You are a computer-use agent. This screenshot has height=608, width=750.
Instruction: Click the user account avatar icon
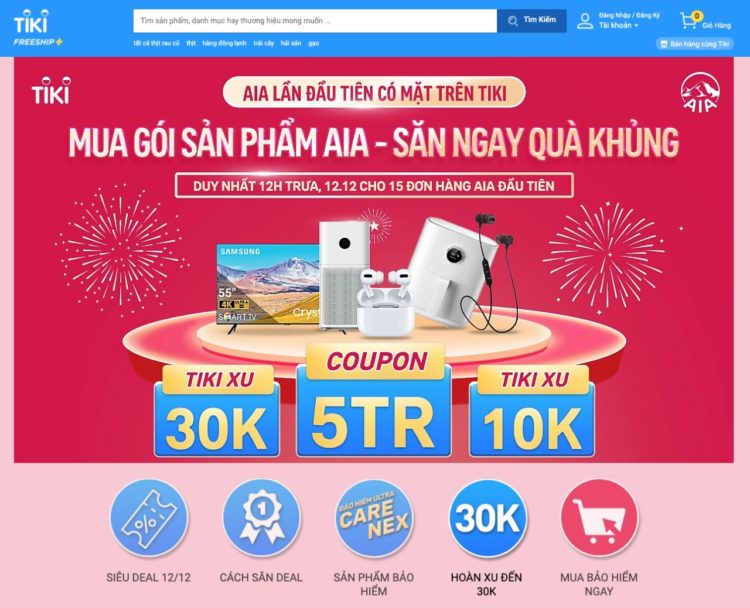tap(585, 21)
